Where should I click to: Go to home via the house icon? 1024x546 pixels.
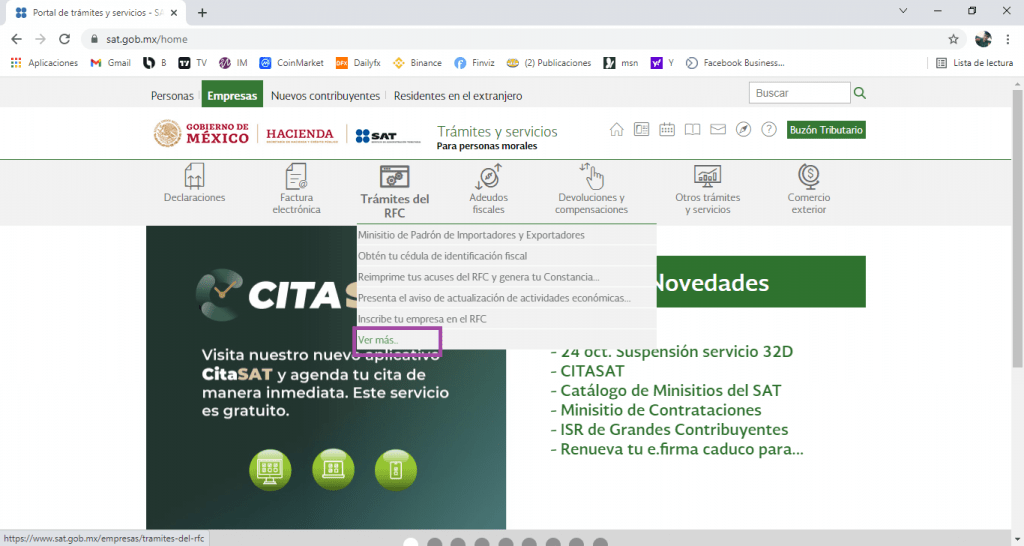pos(616,129)
